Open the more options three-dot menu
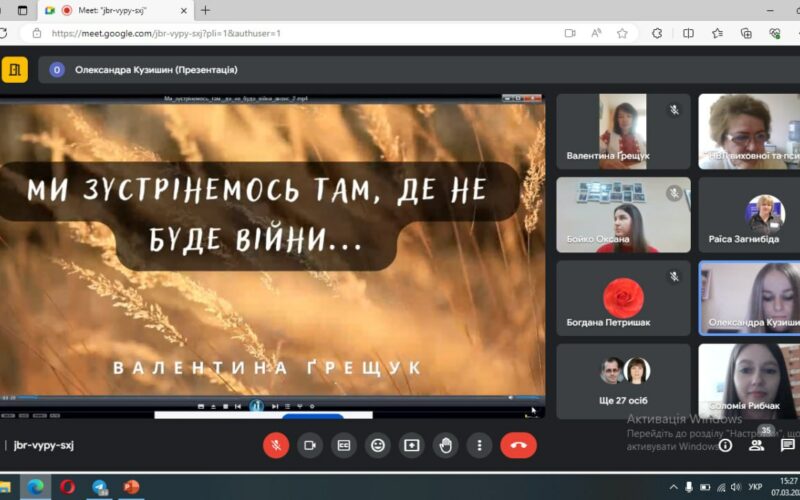800x500 pixels. coord(480,445)
